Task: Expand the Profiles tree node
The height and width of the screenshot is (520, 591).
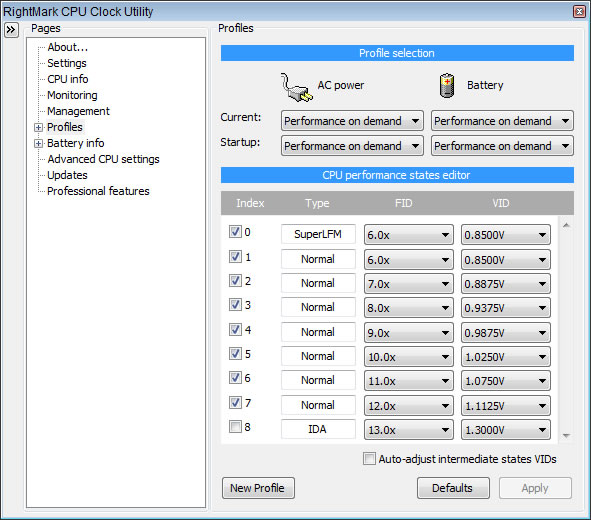Action: tap(38, 127)
